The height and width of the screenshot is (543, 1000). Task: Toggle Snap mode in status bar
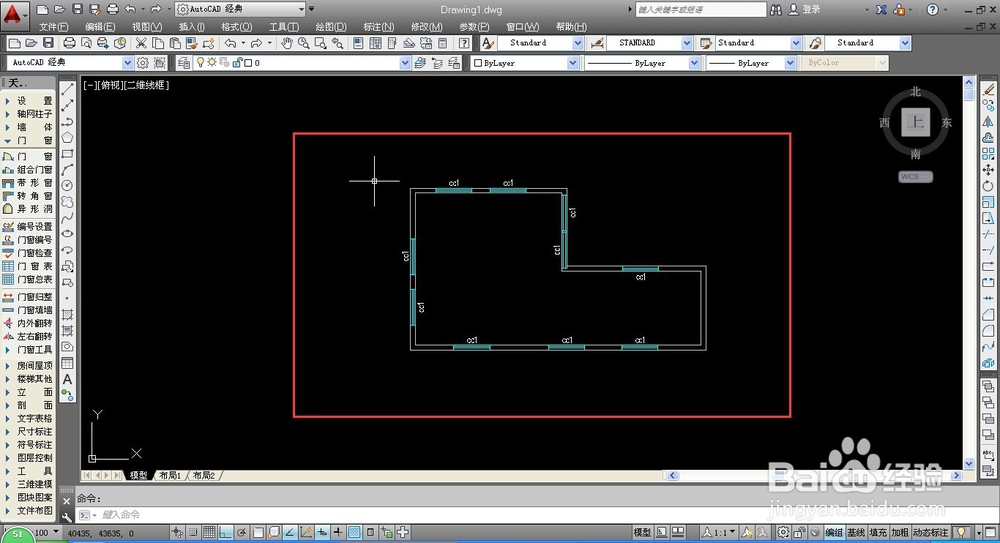pyautogui.click(x=193, y=532)
